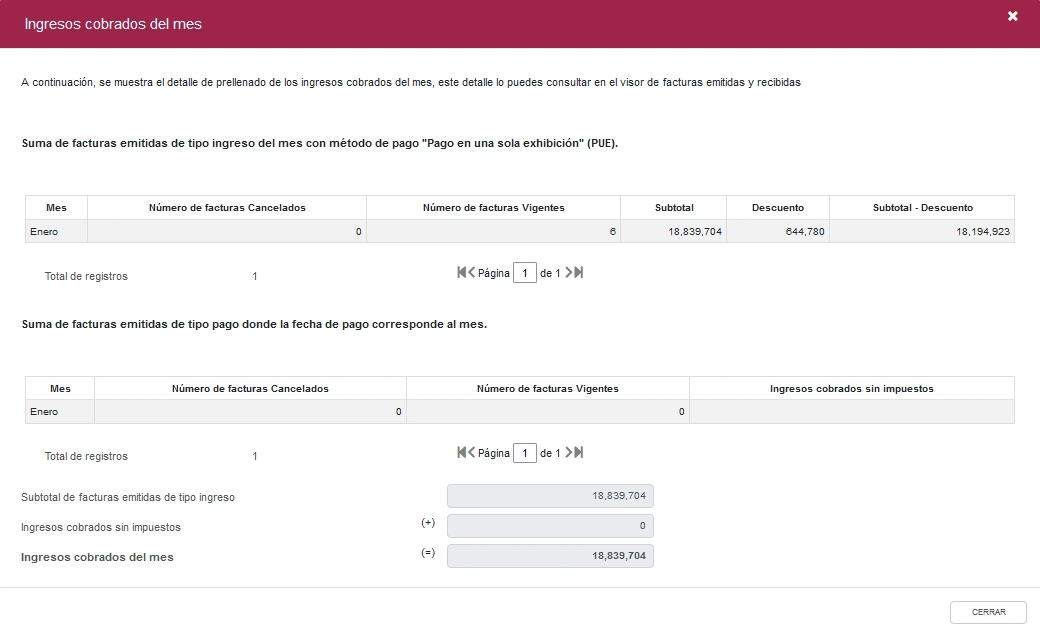Click Ingresos cobrados sin impuestos column header
Image resolution: width=1040 pixels, height=635 pixels.
pyautogui.click(x=852, y=389)
